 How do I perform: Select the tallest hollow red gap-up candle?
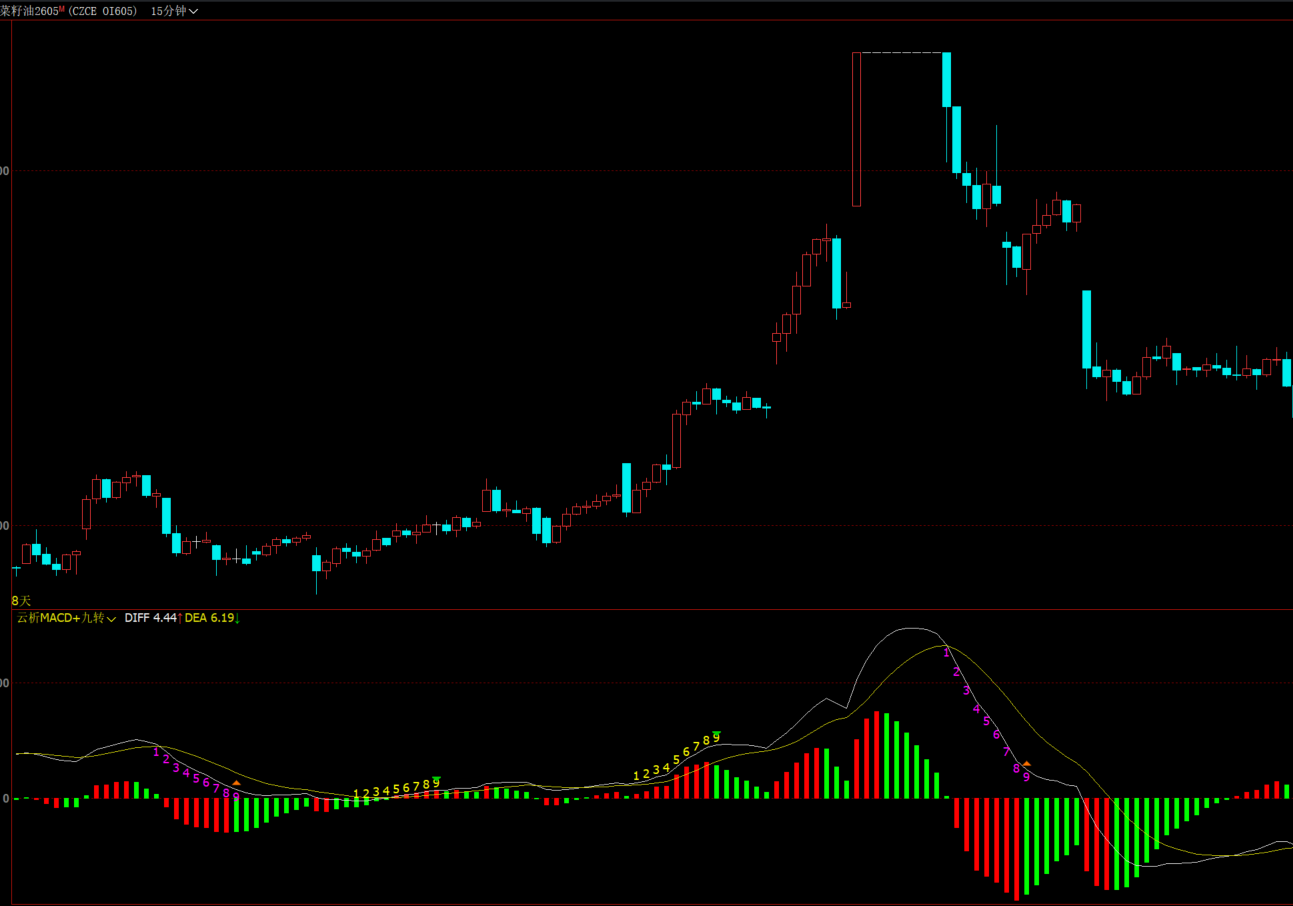(x=857, y=129)
